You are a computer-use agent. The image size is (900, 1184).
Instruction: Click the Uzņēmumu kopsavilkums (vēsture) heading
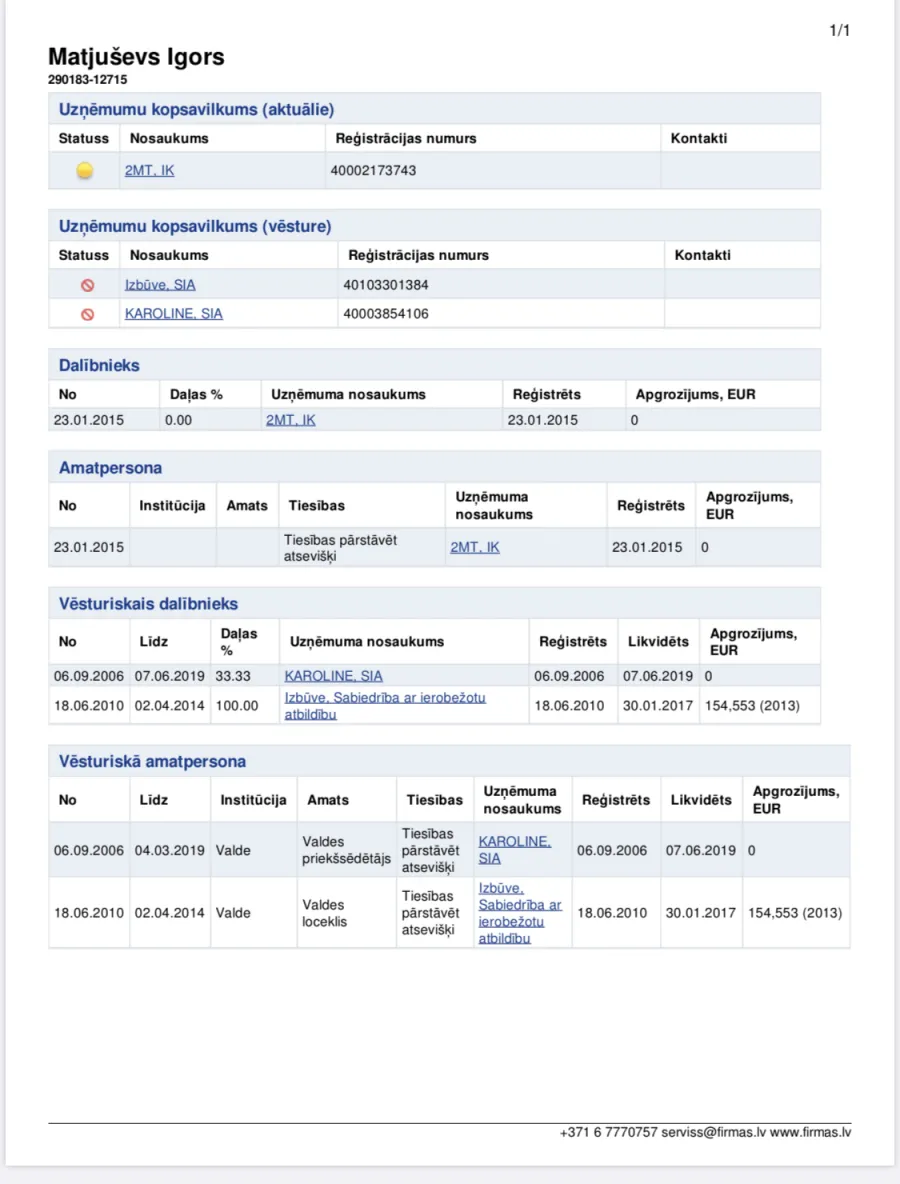pyautogui.click(x=195, y=227)
